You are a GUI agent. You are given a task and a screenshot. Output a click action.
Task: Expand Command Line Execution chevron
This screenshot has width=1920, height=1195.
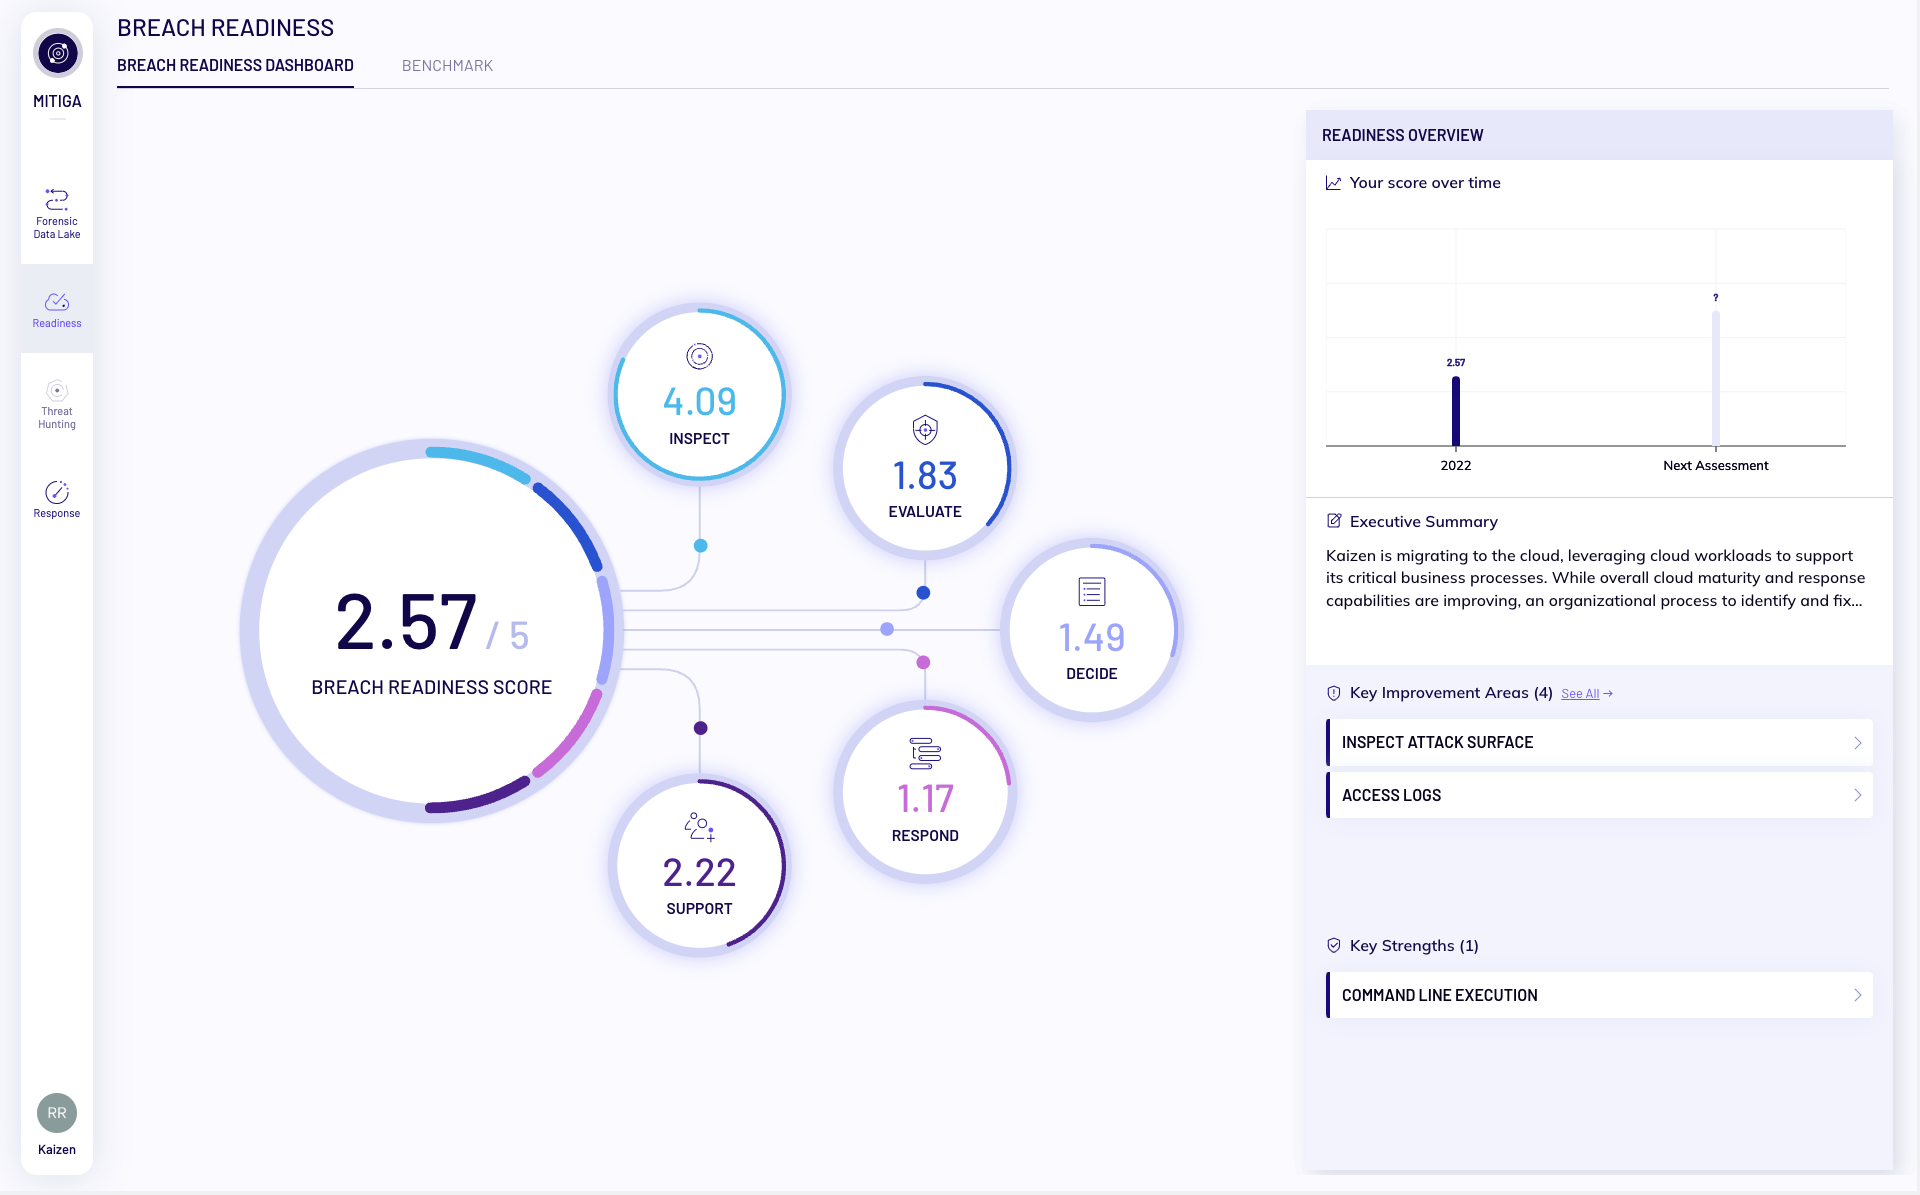click(1857, 995)
